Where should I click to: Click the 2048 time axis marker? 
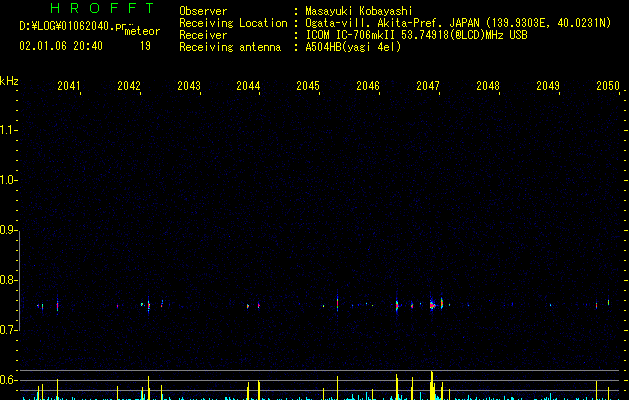click(488, 85)
